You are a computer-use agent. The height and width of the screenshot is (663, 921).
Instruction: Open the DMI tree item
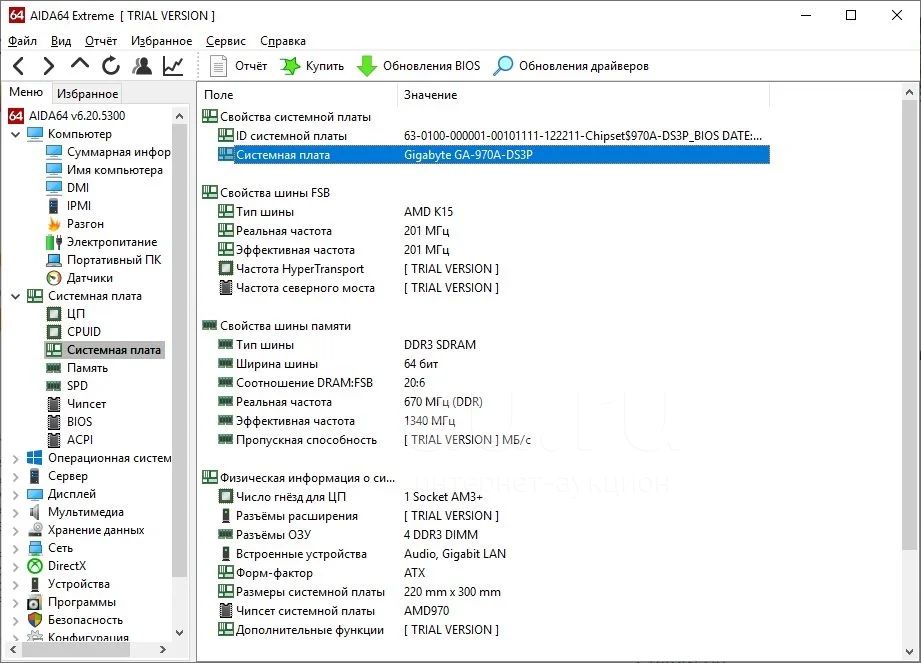point(68,188)
